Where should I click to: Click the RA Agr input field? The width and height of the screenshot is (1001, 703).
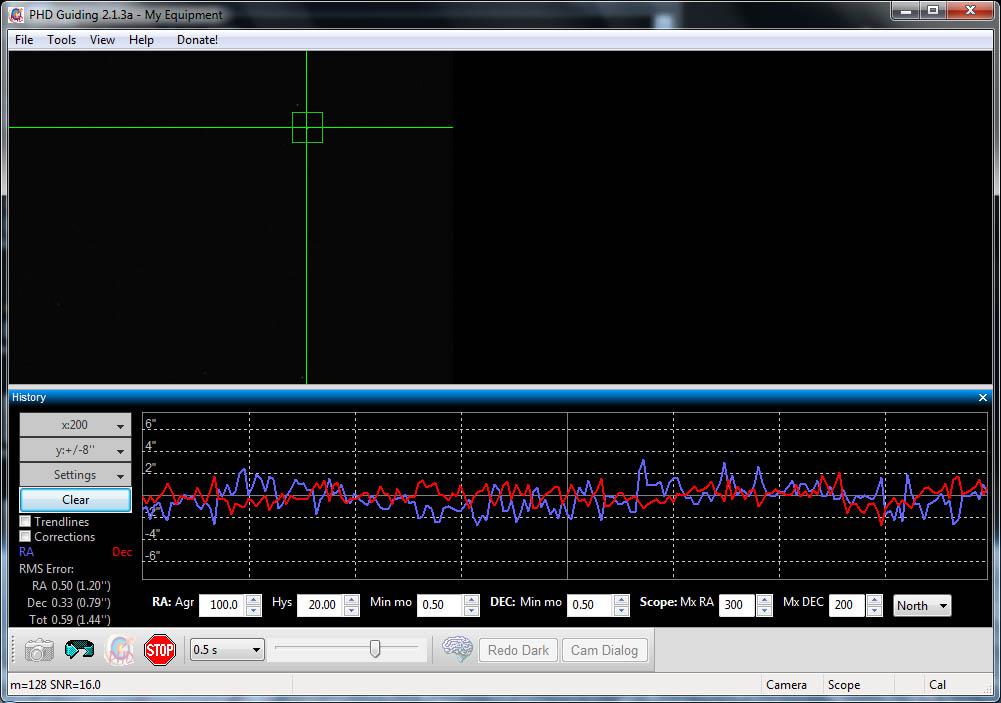223,605
